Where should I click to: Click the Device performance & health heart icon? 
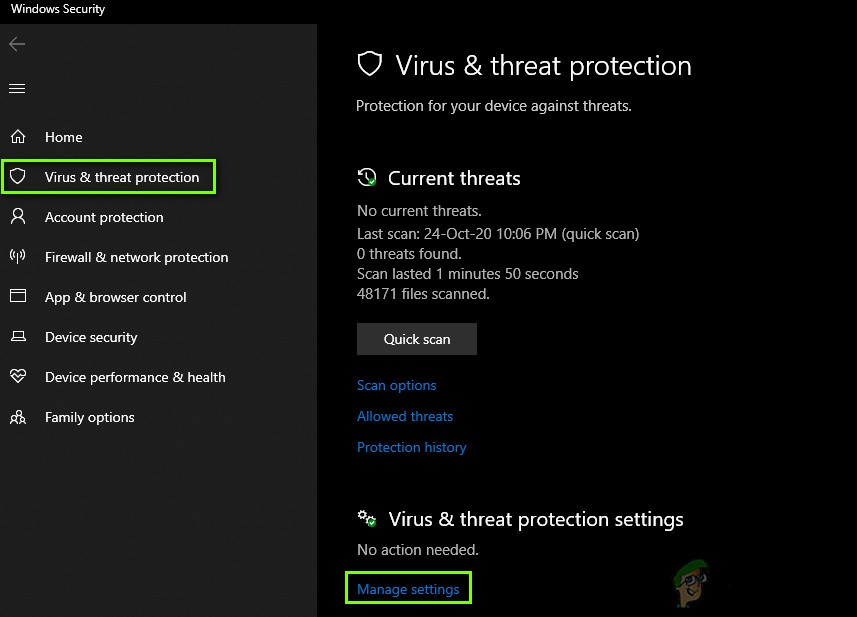[18, 377]
